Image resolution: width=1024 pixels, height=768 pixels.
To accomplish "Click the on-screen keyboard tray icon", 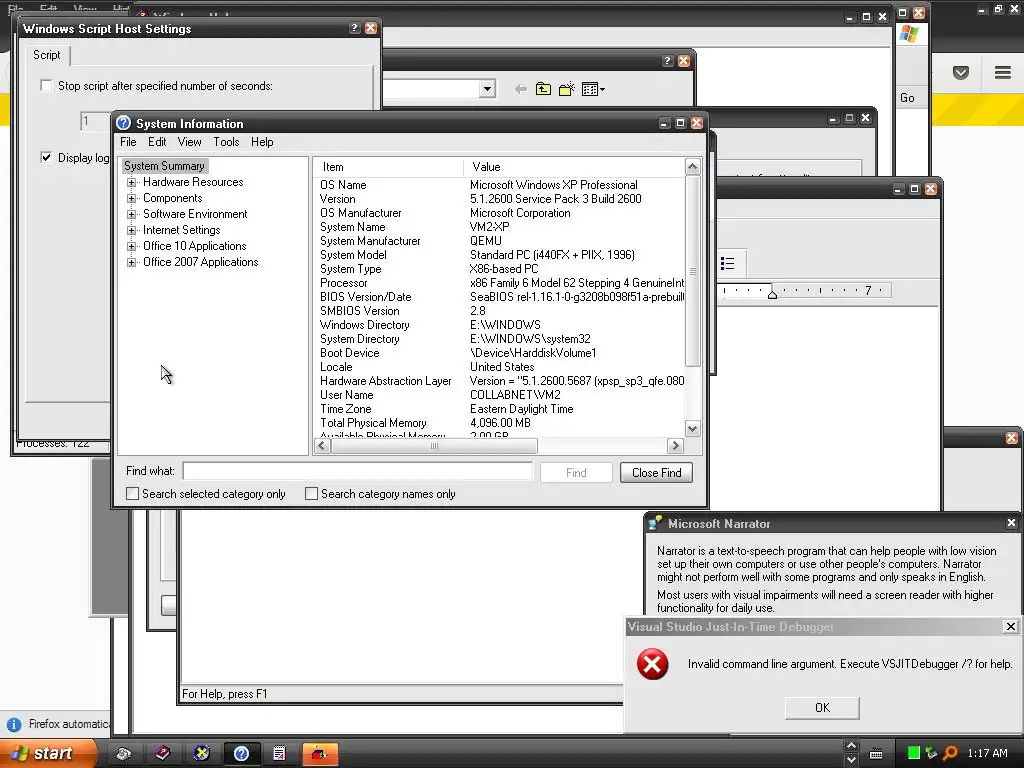I will coord(876,754).
